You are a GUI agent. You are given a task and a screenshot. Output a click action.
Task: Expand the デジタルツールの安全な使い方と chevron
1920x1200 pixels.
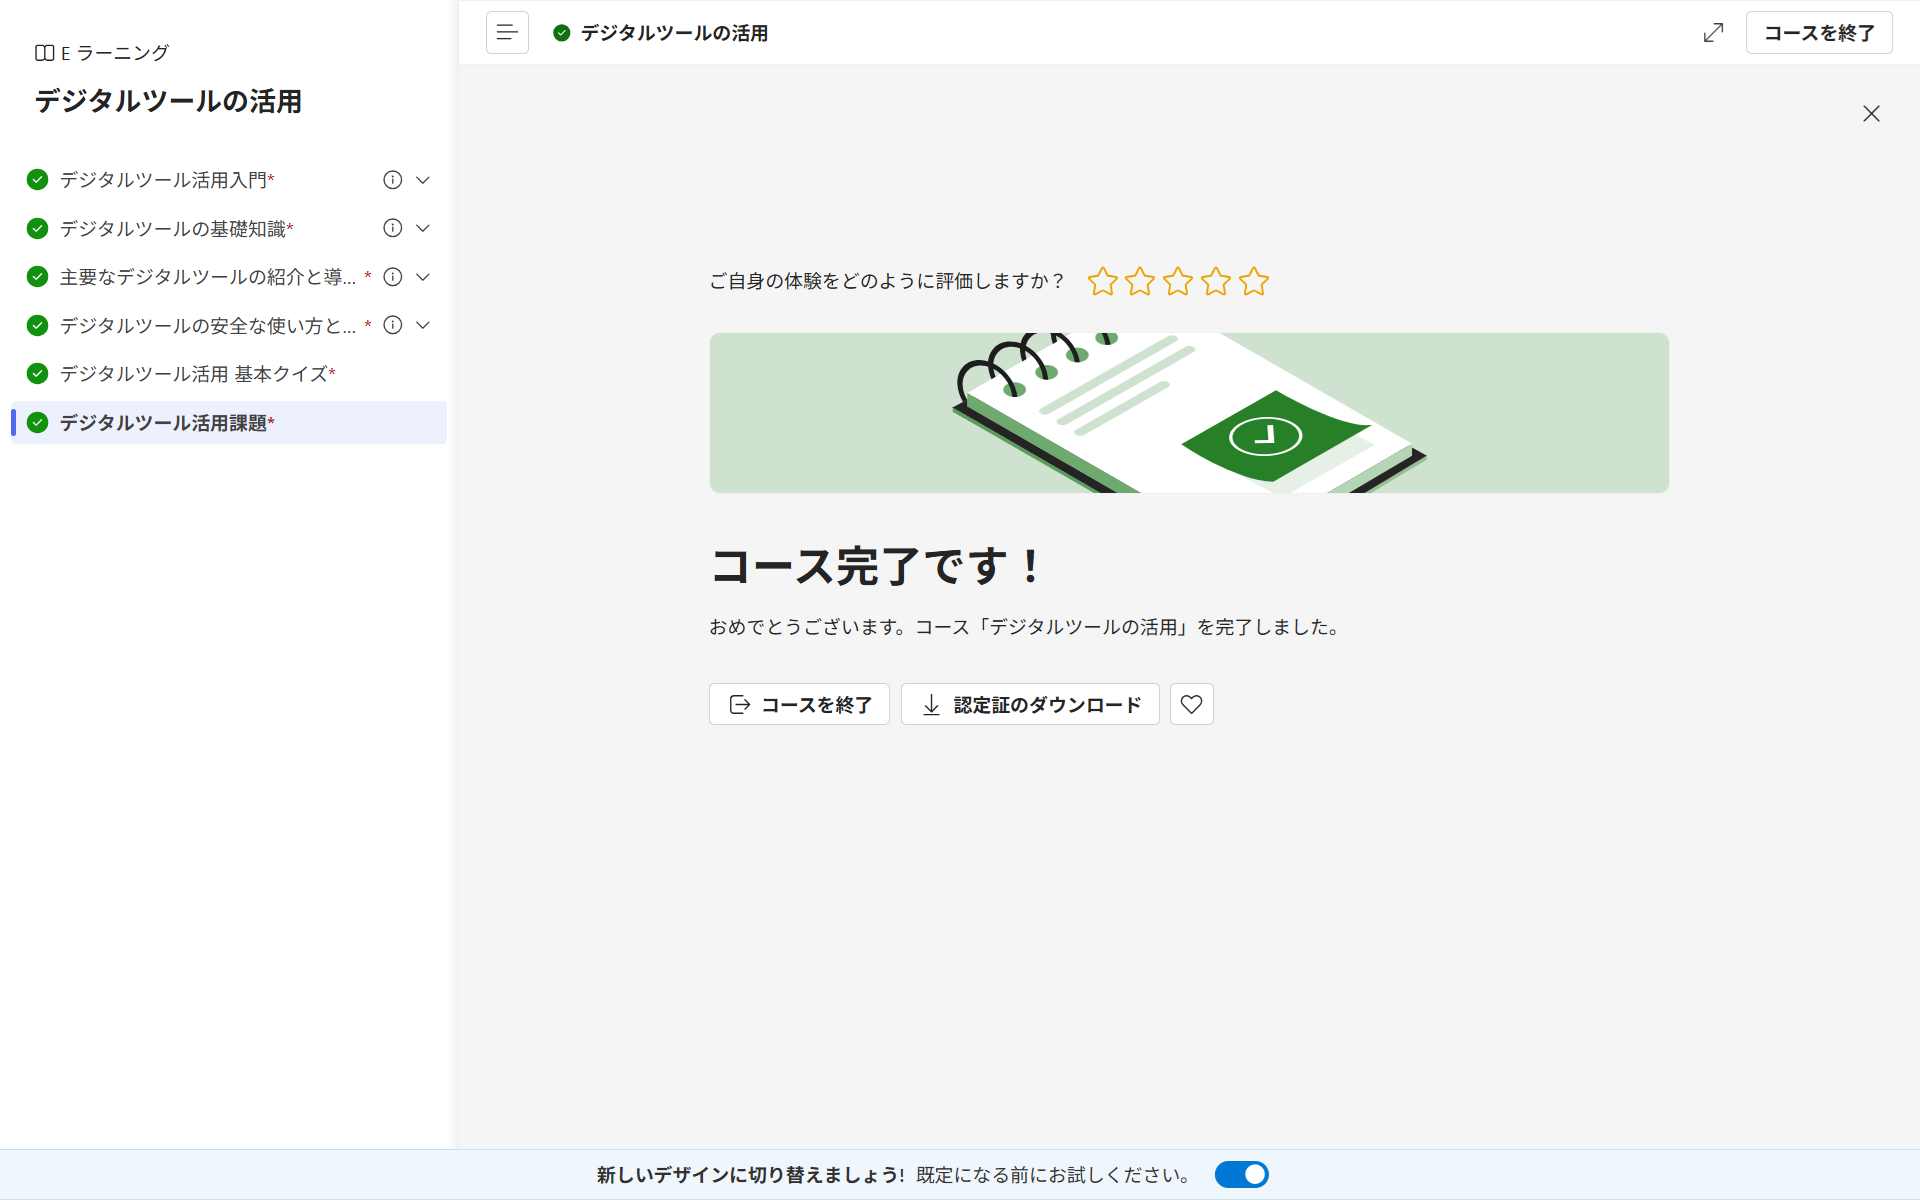click(423, 325)
